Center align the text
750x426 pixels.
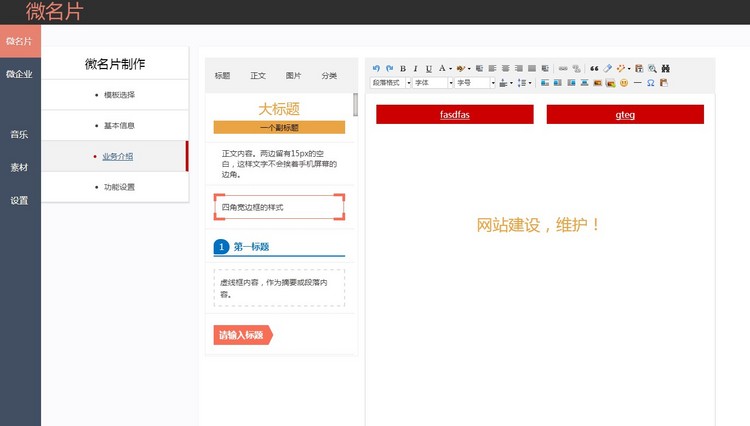[506, 68]
